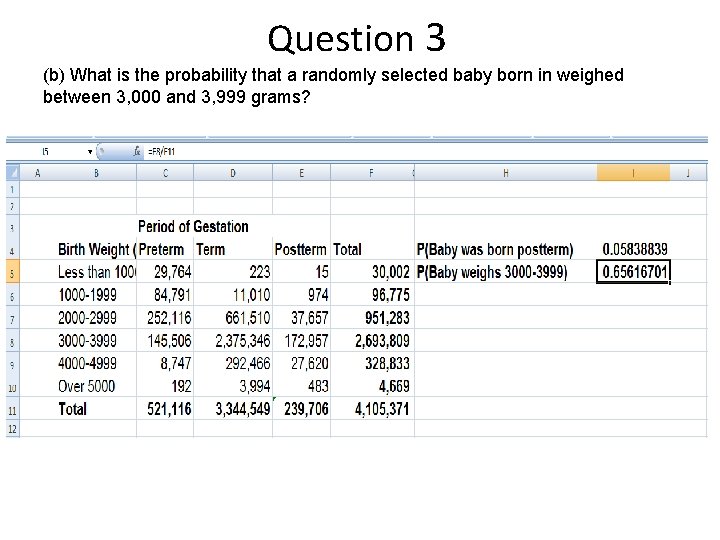Click the cell with value 96,775
Viewport: 720px width, 540px height.
pyautogui.click(x=372, y=295)
